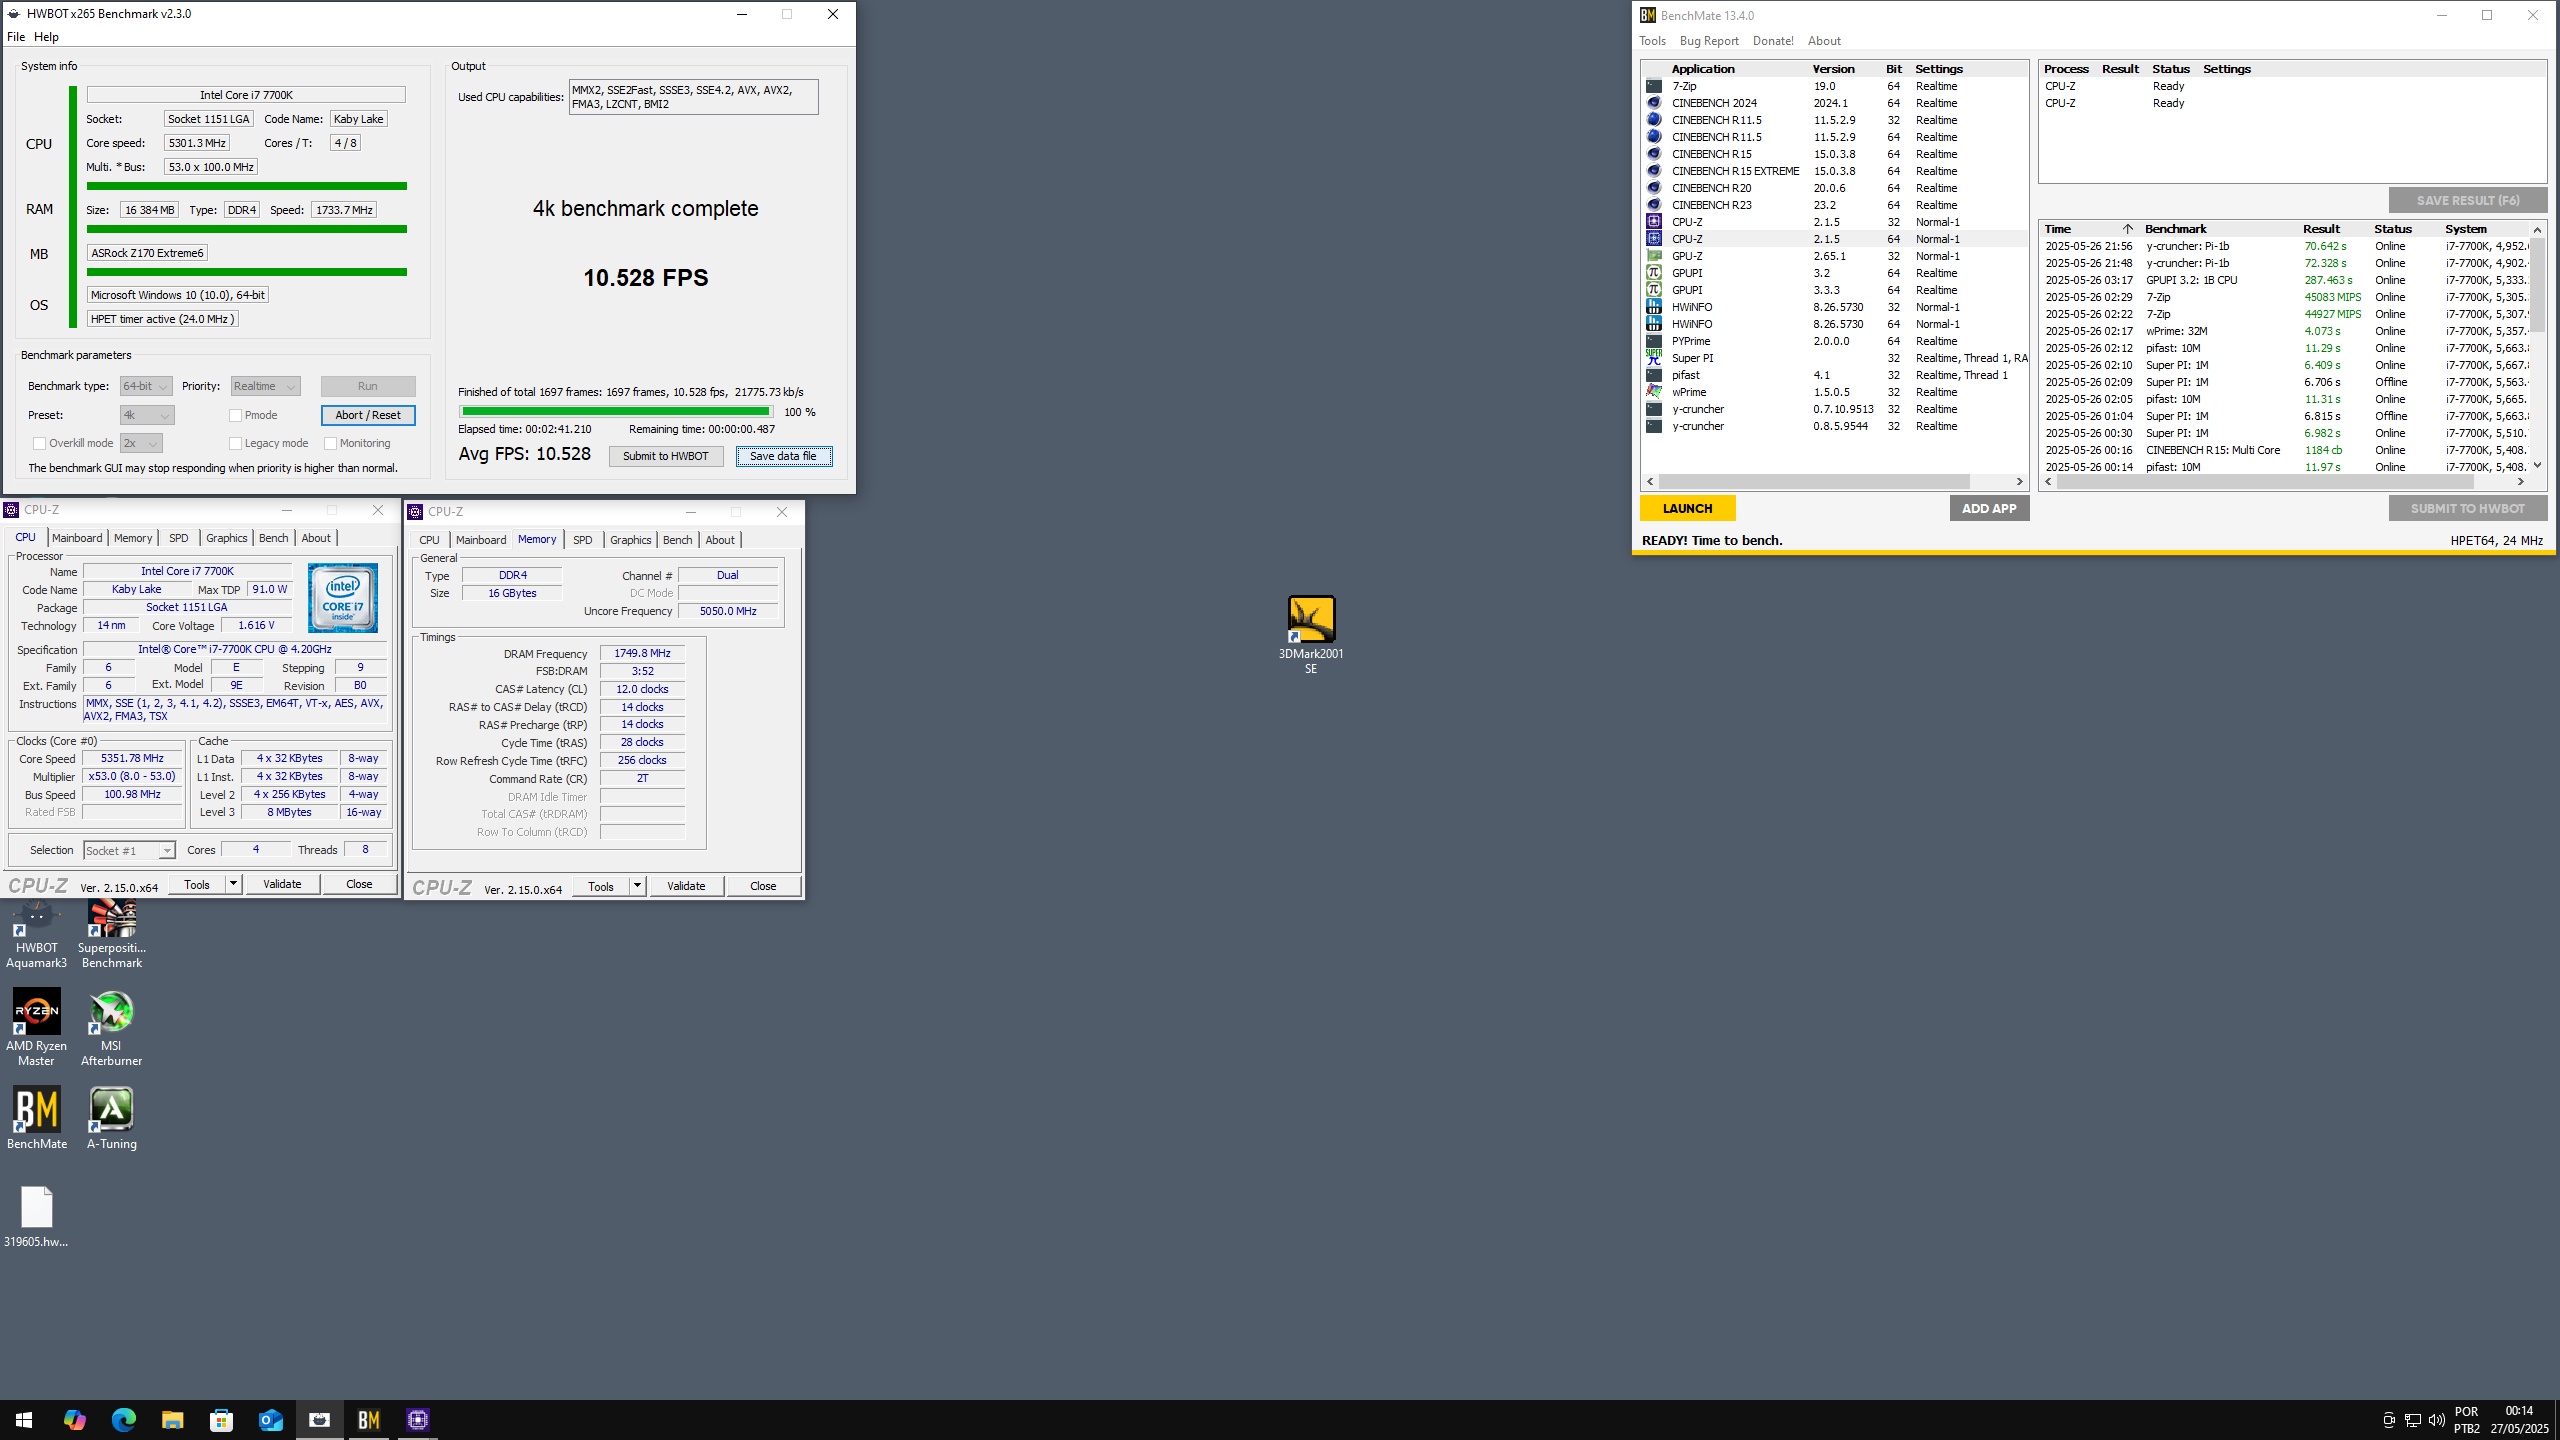Open the Socket #1 selection dropdown
The image size is (2560, 1440).
click(x=129, y=851)
